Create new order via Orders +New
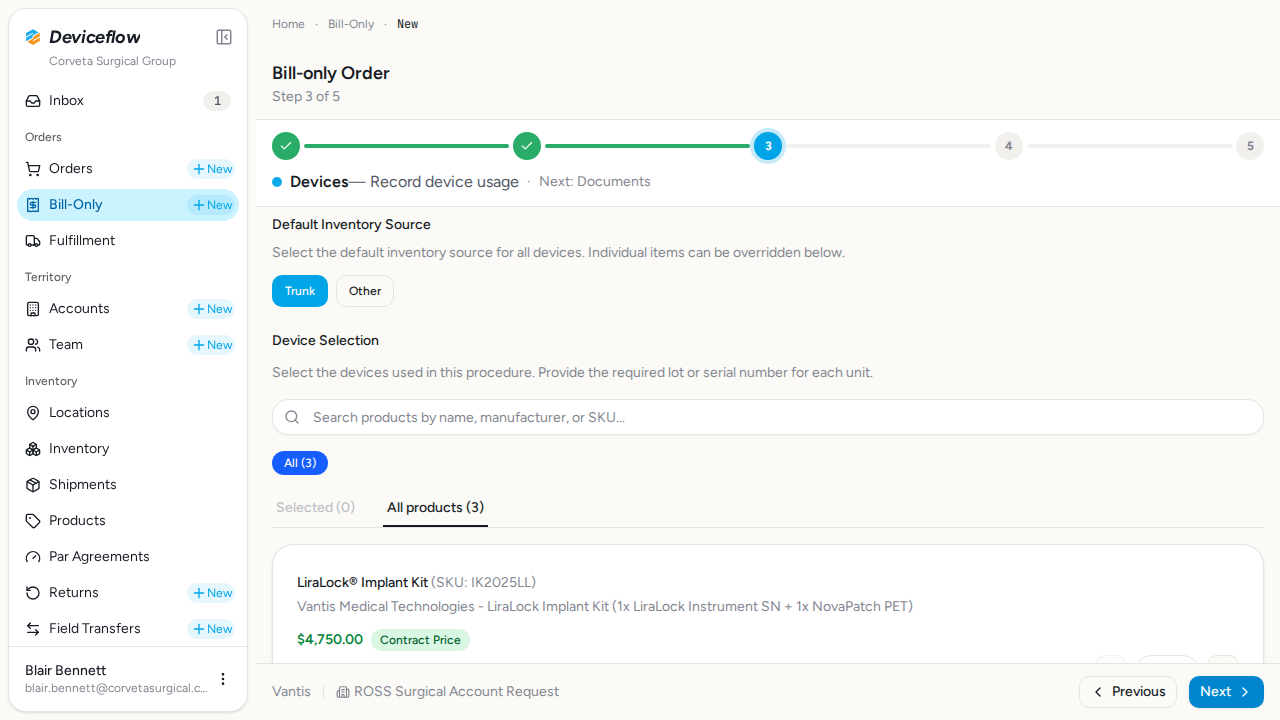 pos(212,169)
